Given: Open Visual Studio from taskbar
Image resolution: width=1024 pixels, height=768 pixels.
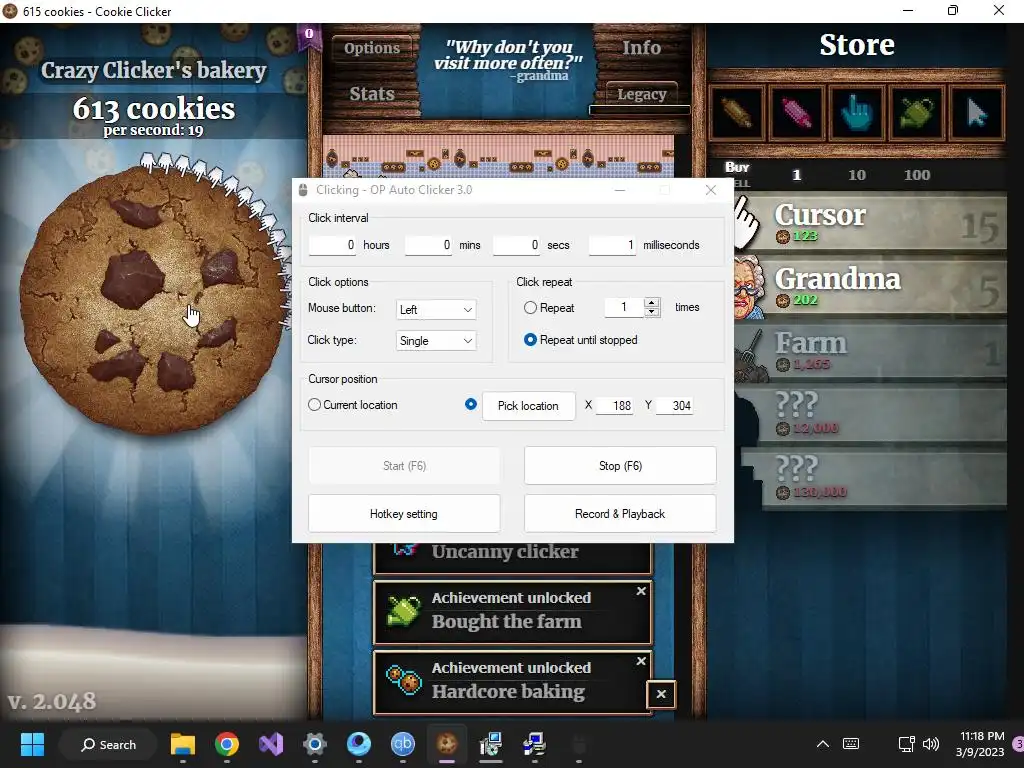Looking at the screenshot, I should [x=270, y=744].
